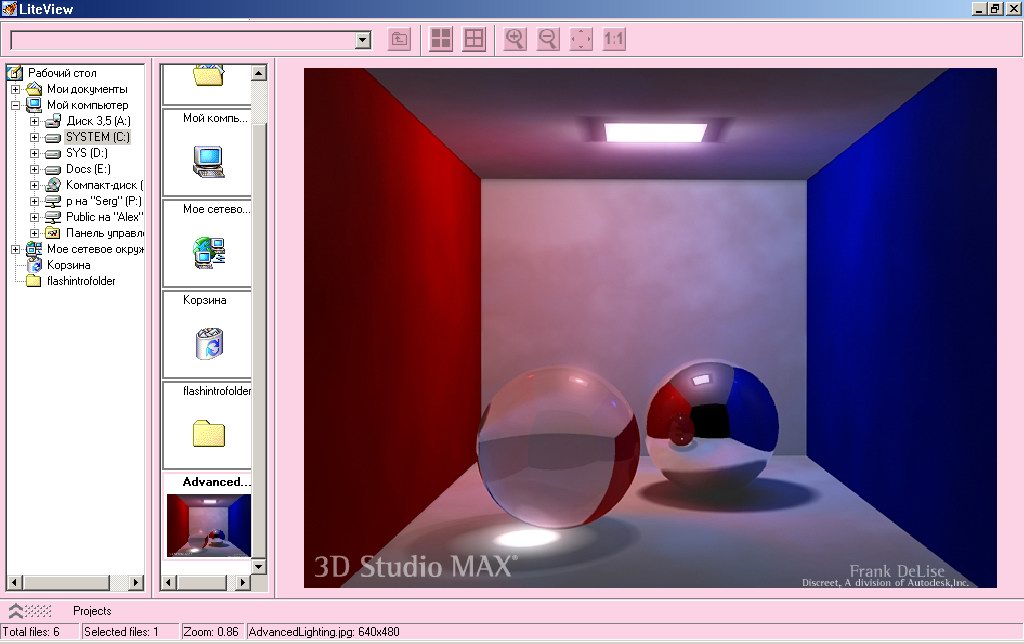Switch to thumbnail grid view
This screenshot has width=1024, height=644.
tap(441, 39)
